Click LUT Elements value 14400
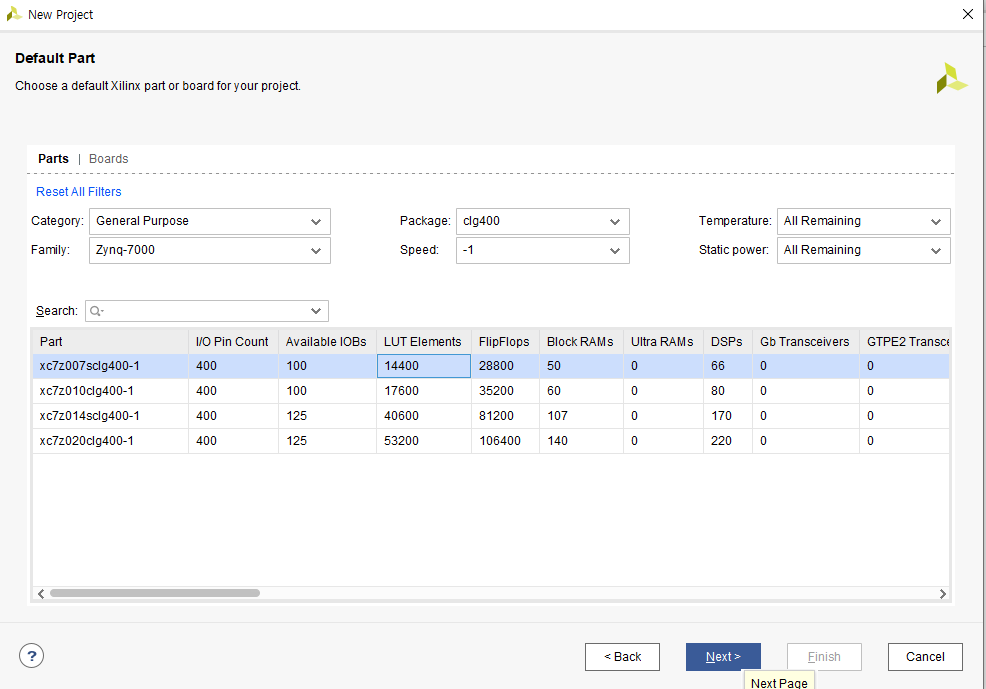 tap(424, 366)
